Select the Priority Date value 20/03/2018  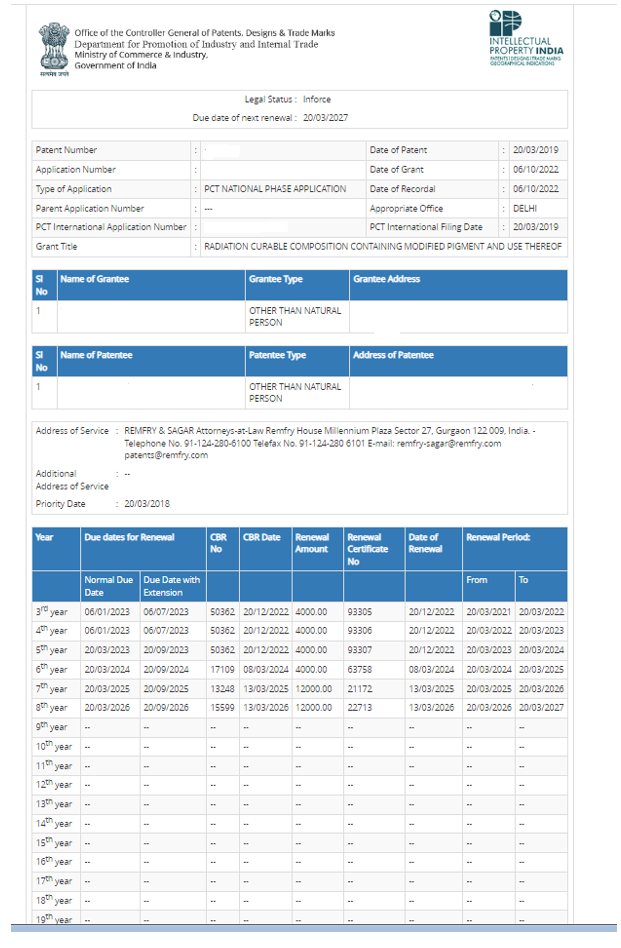[x=147, y=504]
